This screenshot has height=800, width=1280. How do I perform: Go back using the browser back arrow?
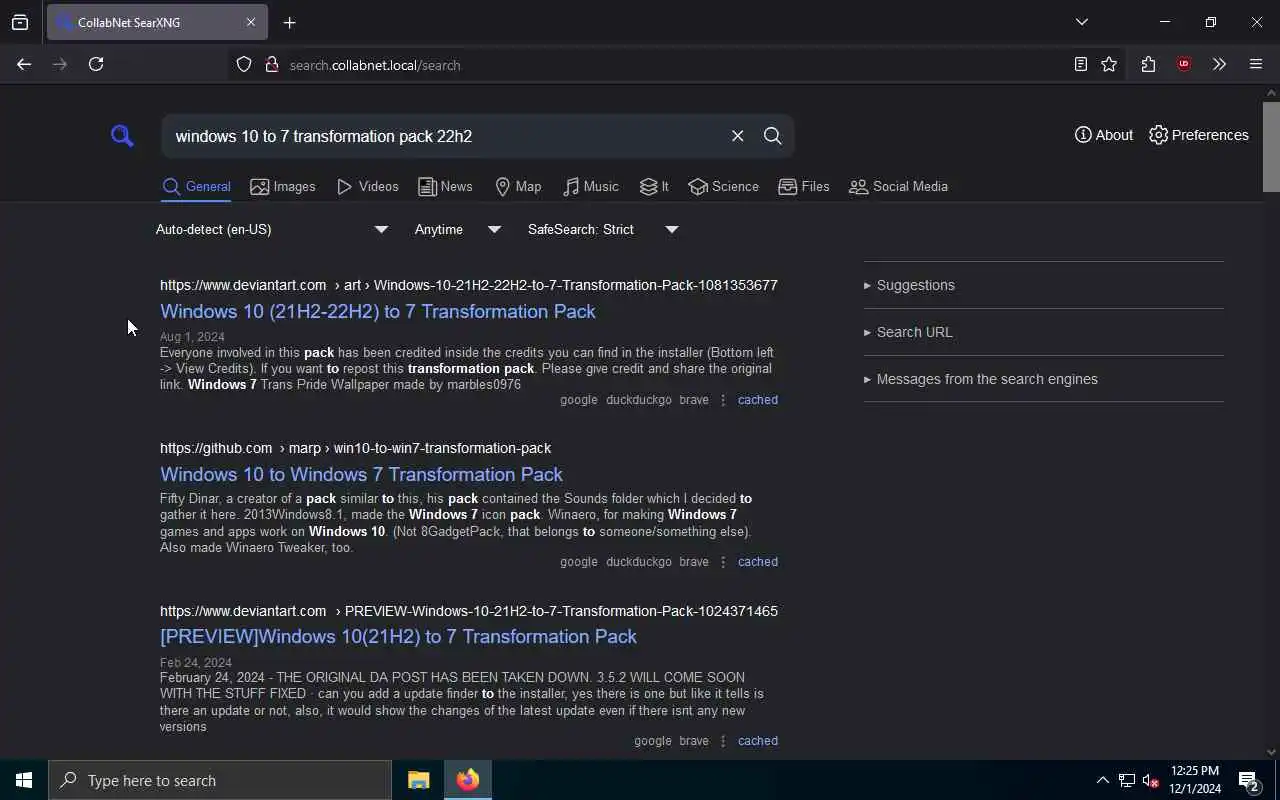click(24, 64)
